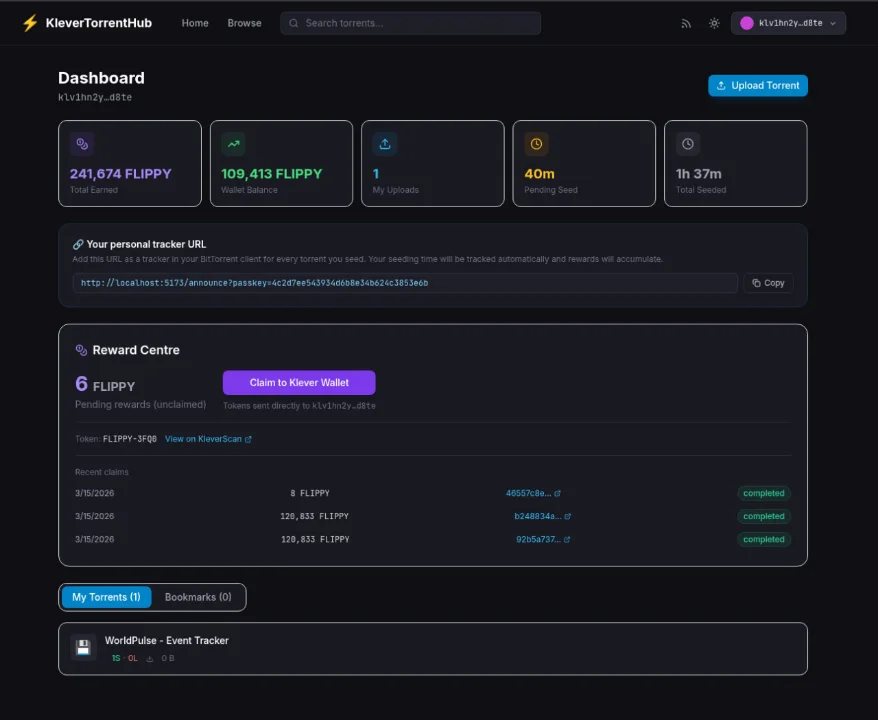Click the disk icon next to WorldPulse - Event Tracker

coord(83,647)
